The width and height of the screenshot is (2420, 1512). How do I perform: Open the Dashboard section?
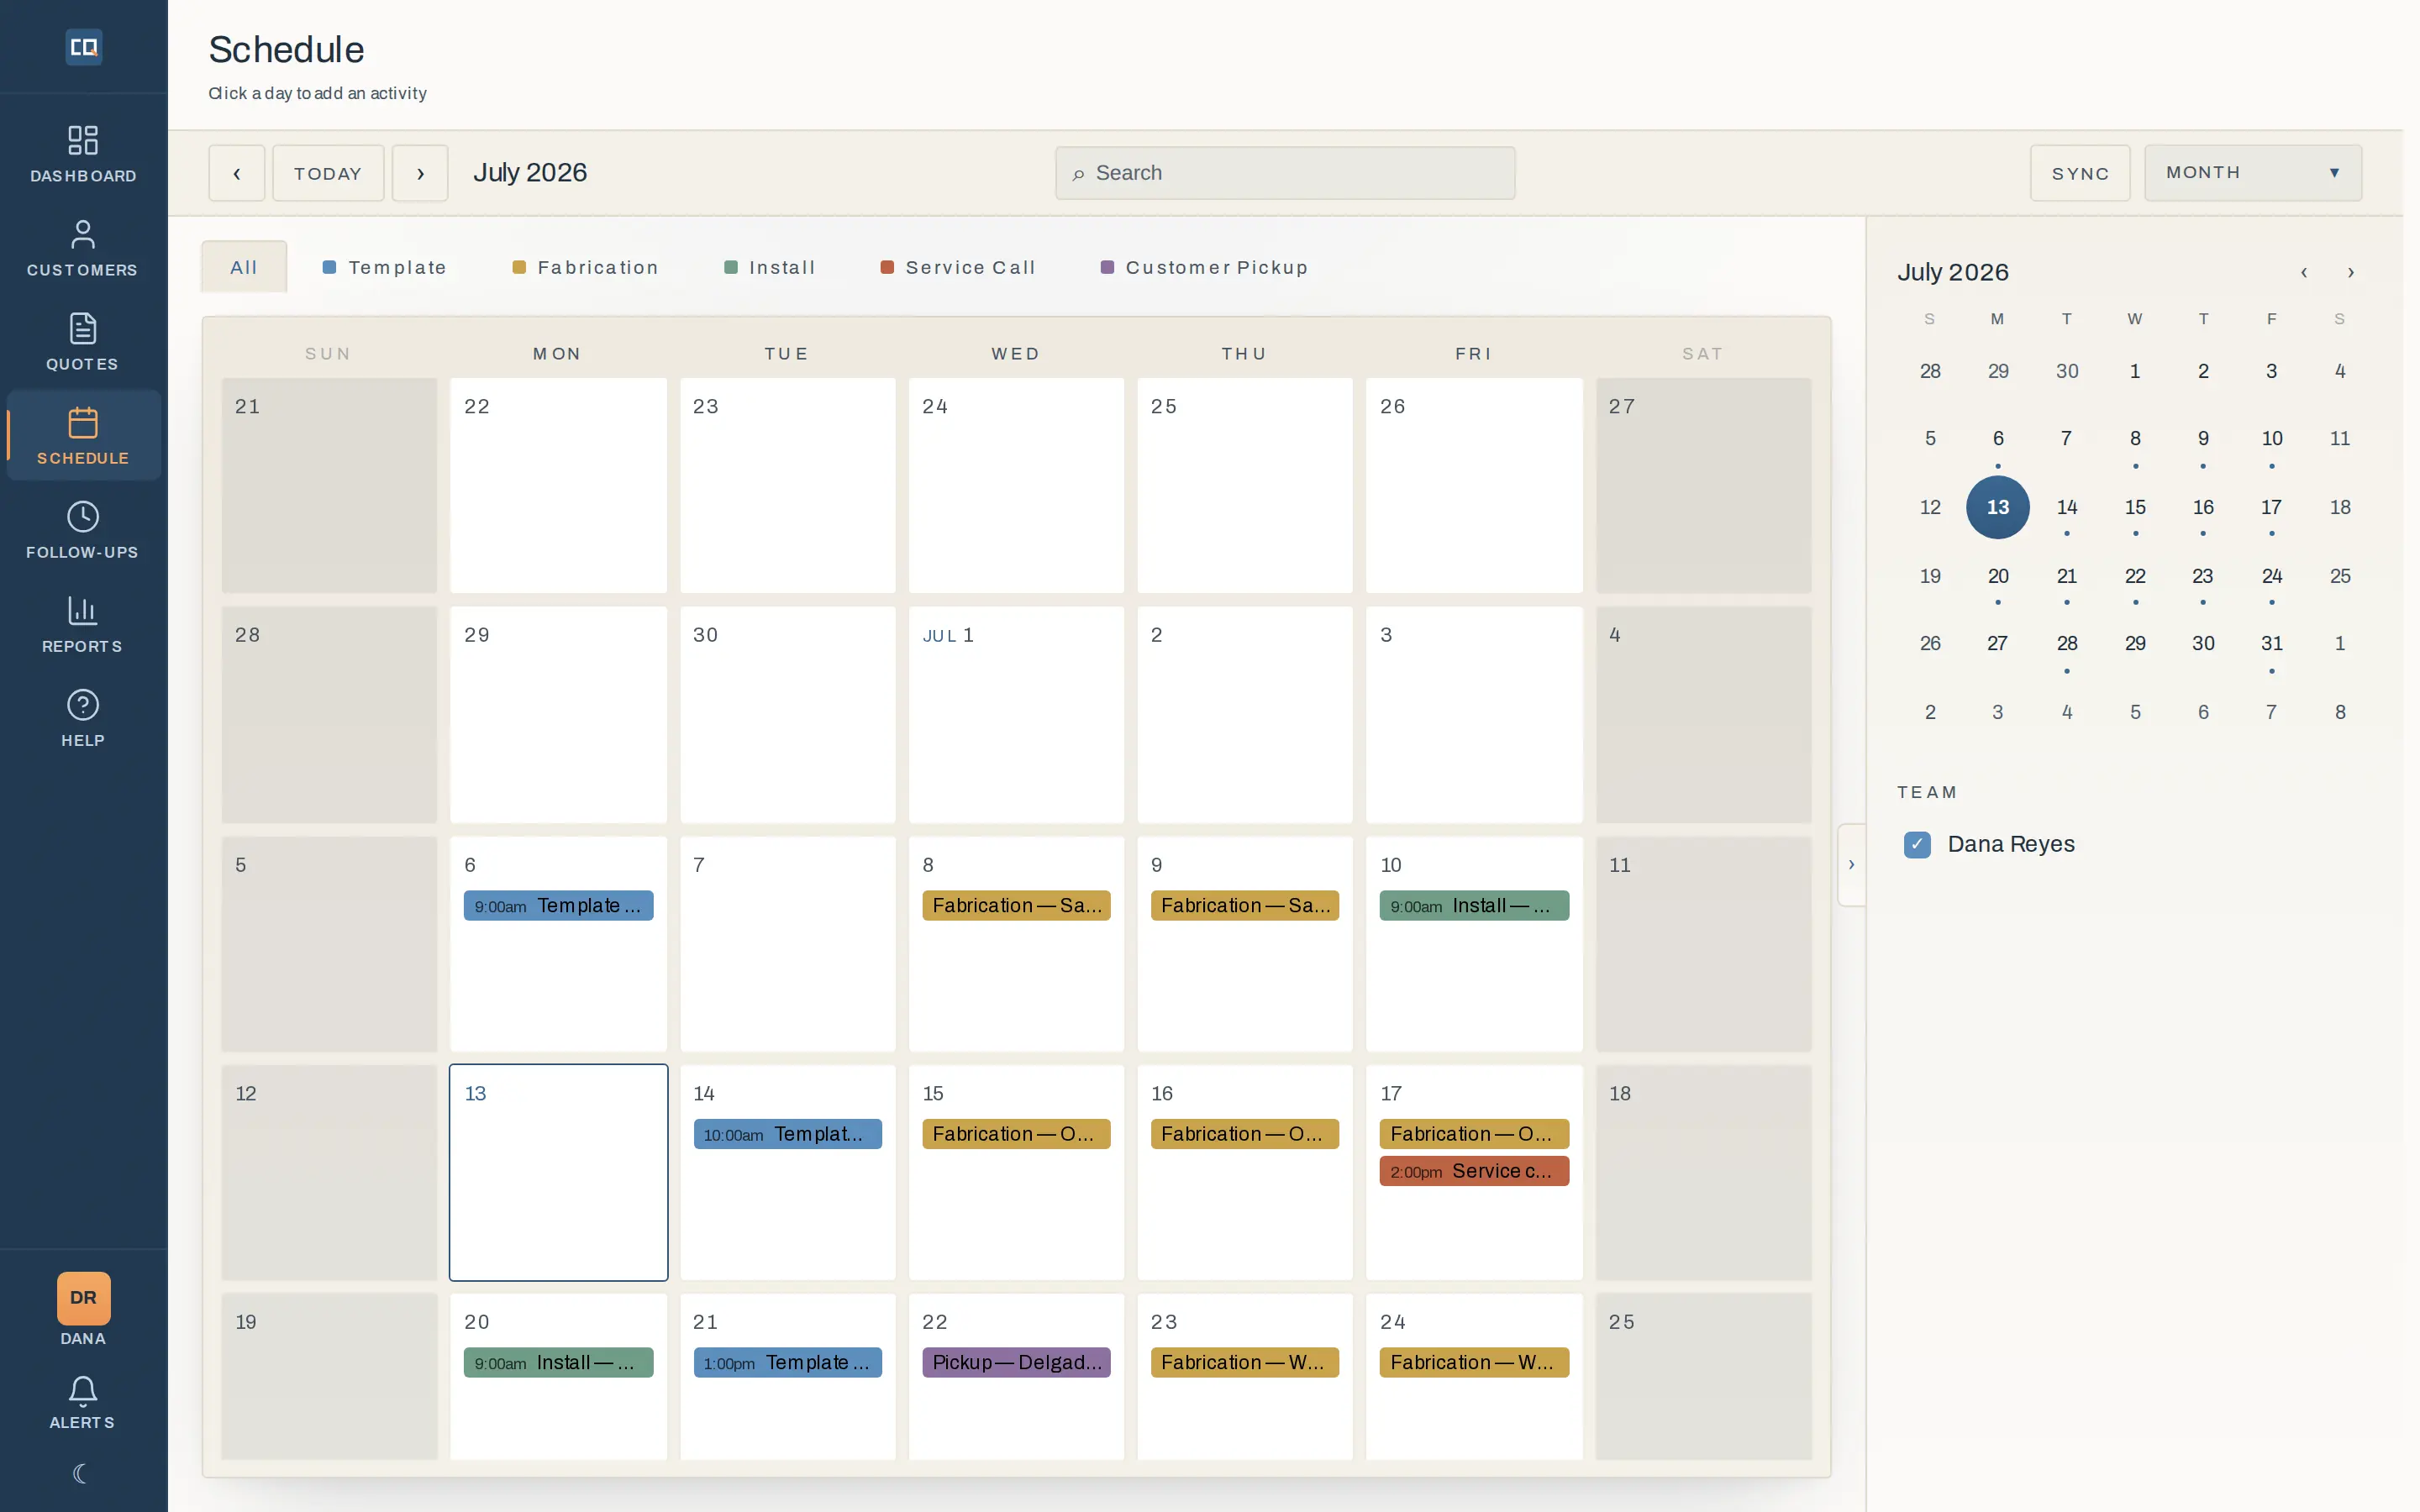tap(83, 154)
